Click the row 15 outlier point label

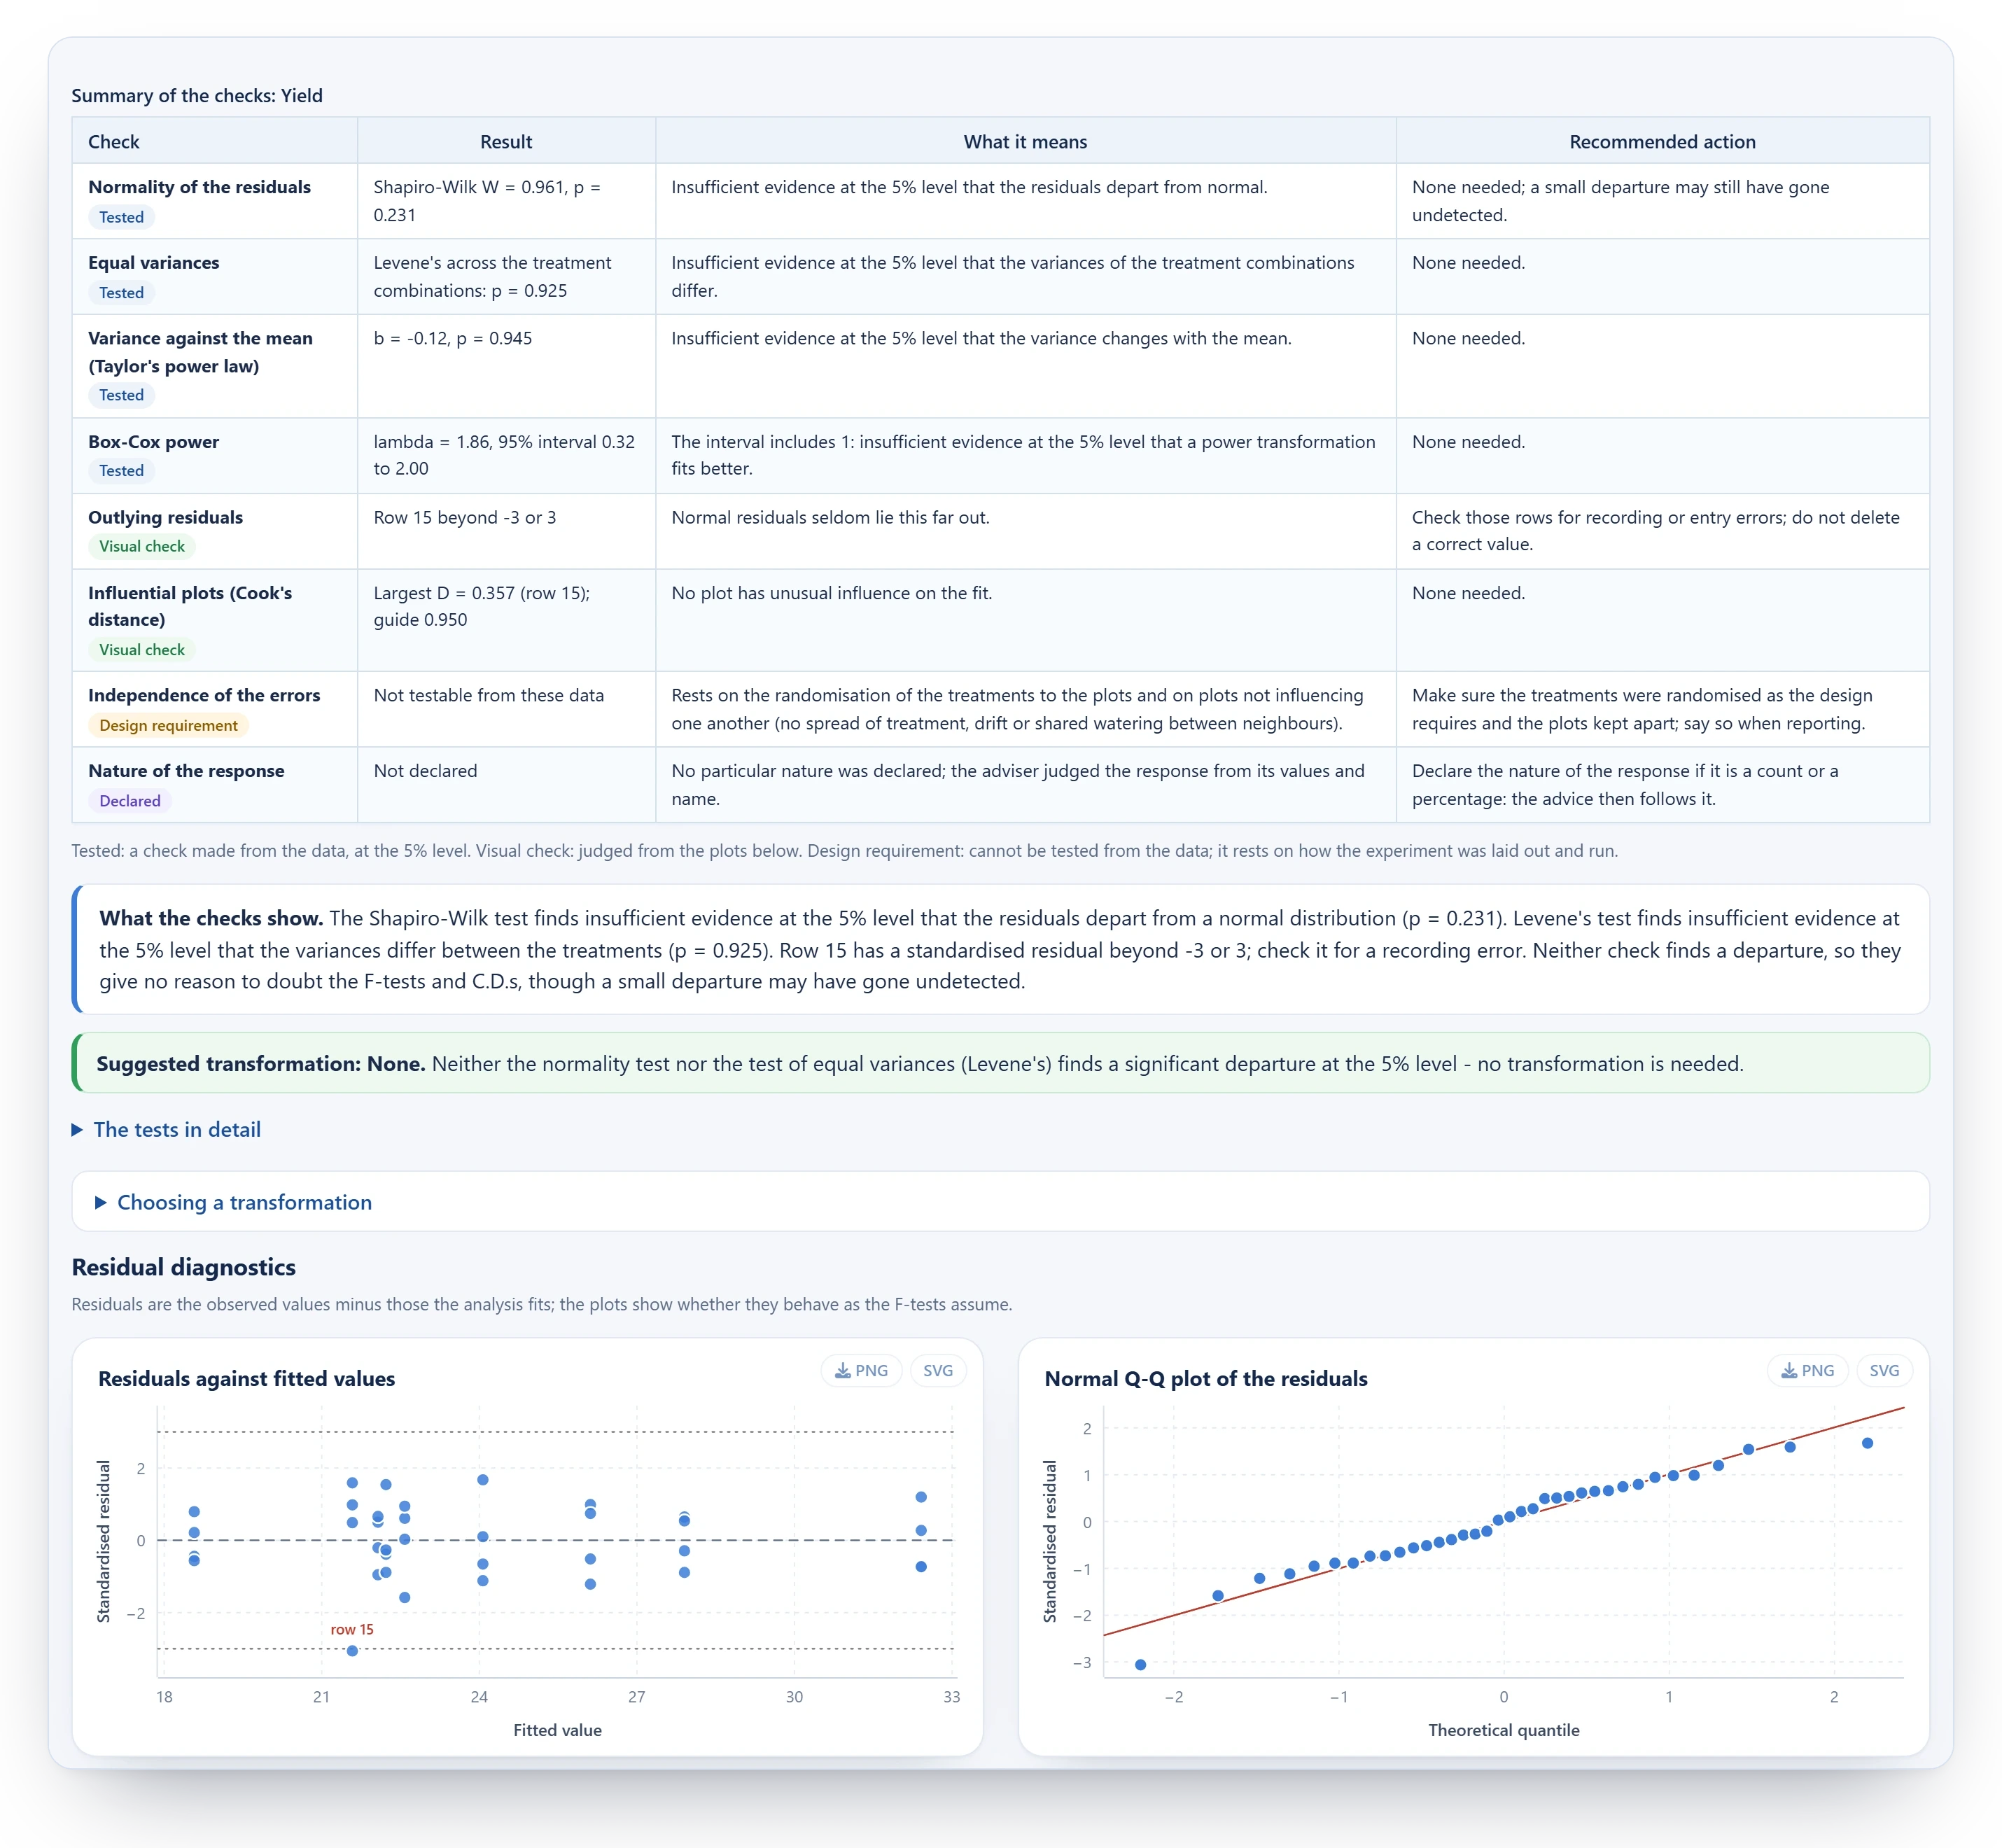click(x=352, y=1629)
